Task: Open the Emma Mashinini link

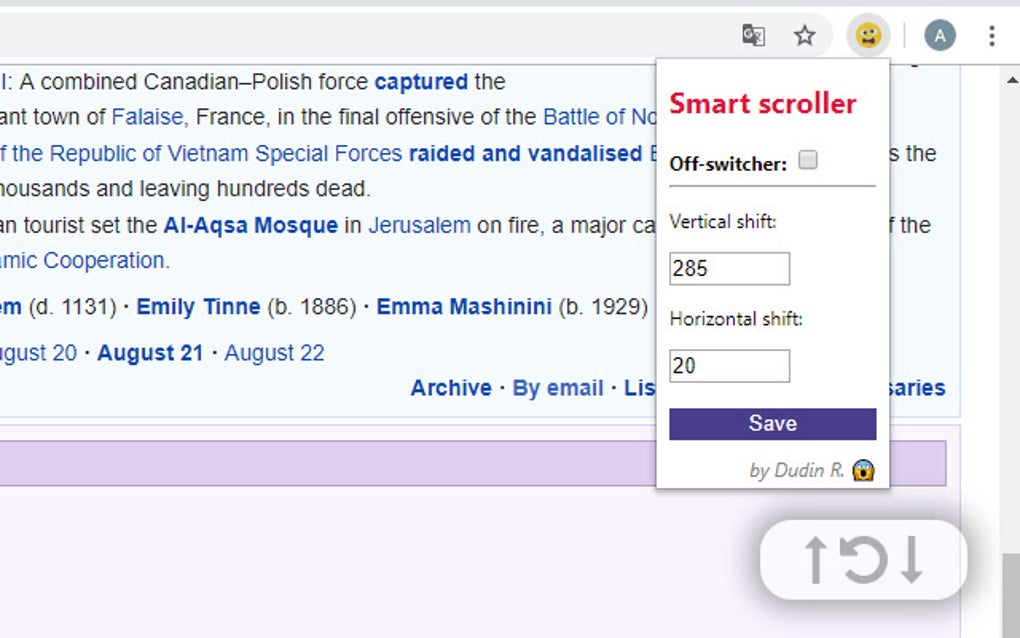Action: click(465, 307)
